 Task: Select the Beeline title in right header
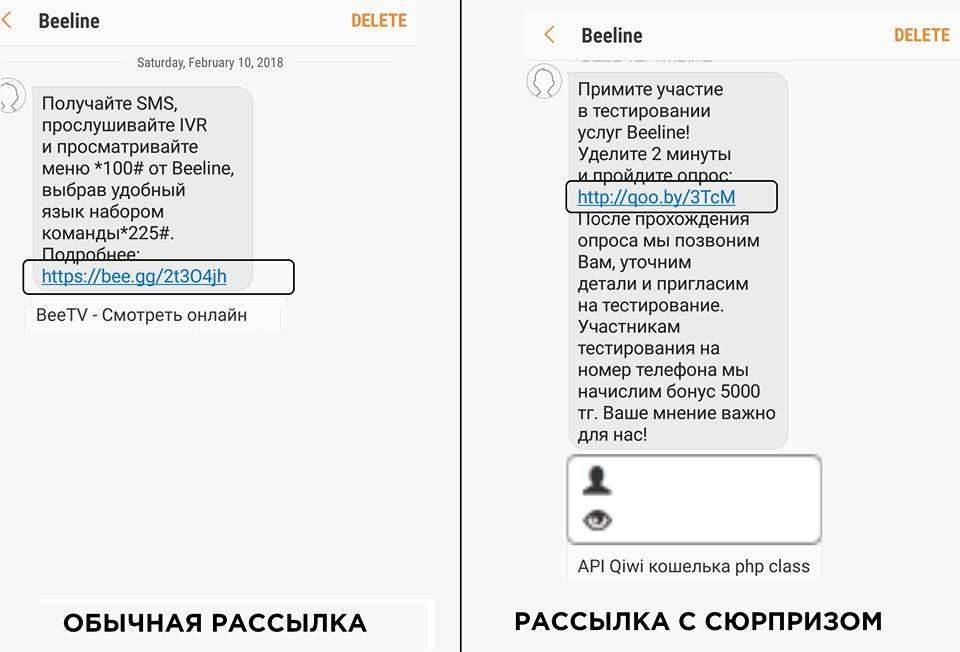(x=611, y=36)
